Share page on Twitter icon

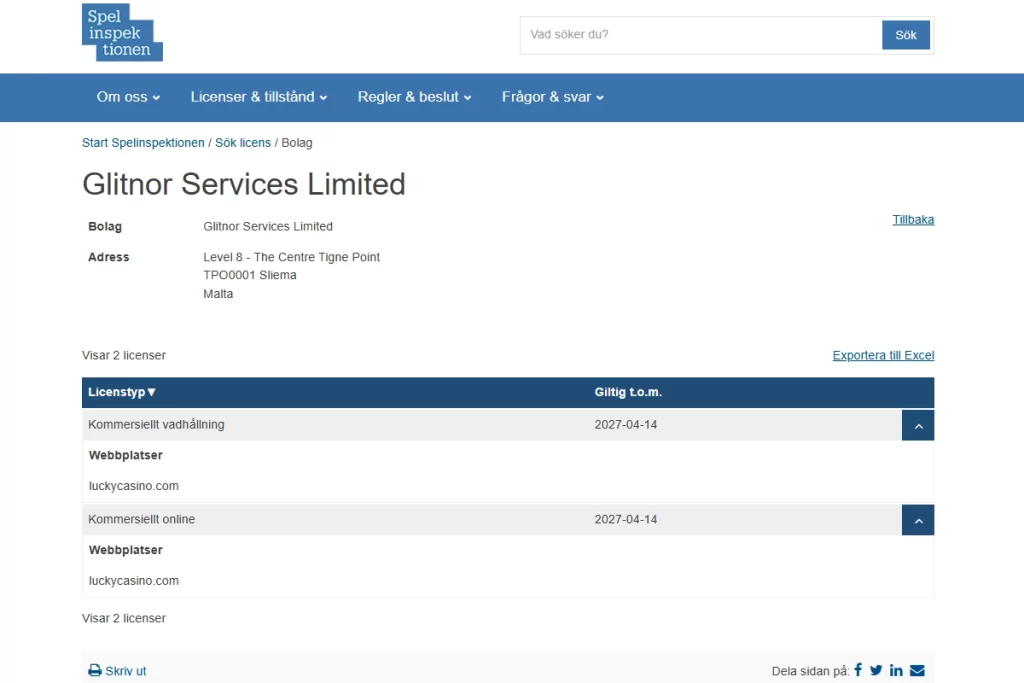point(876,670)
